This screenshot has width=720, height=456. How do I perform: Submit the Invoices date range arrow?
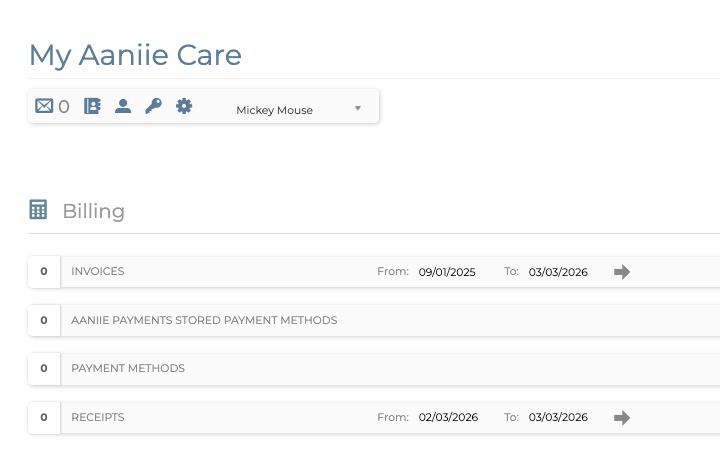(622, 272)
